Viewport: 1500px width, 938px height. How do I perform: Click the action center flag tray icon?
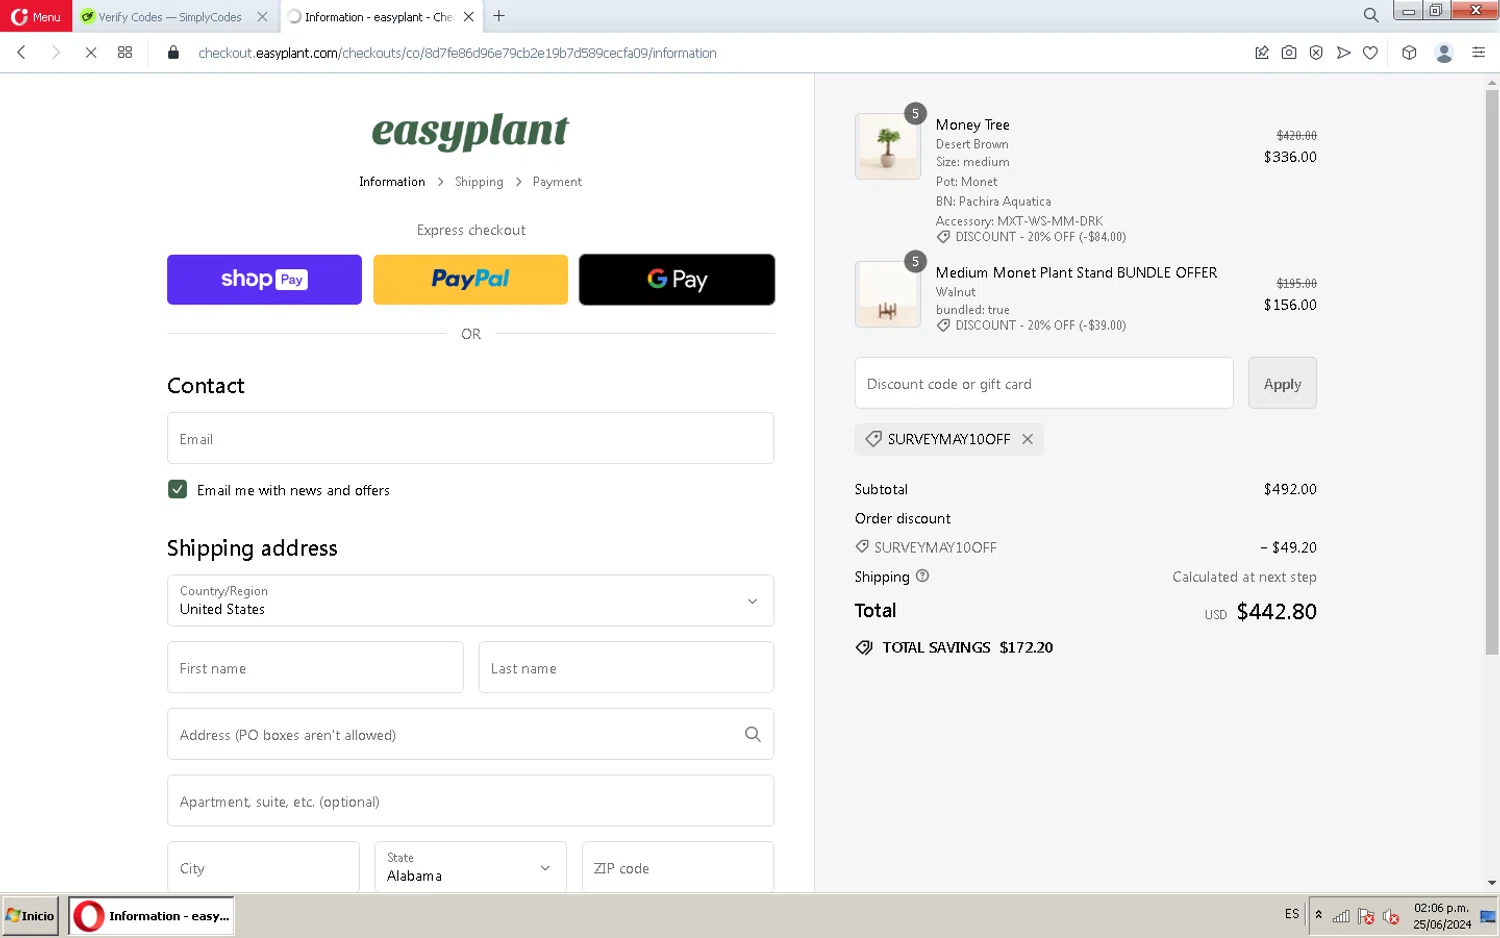[x=1366, y=916]
